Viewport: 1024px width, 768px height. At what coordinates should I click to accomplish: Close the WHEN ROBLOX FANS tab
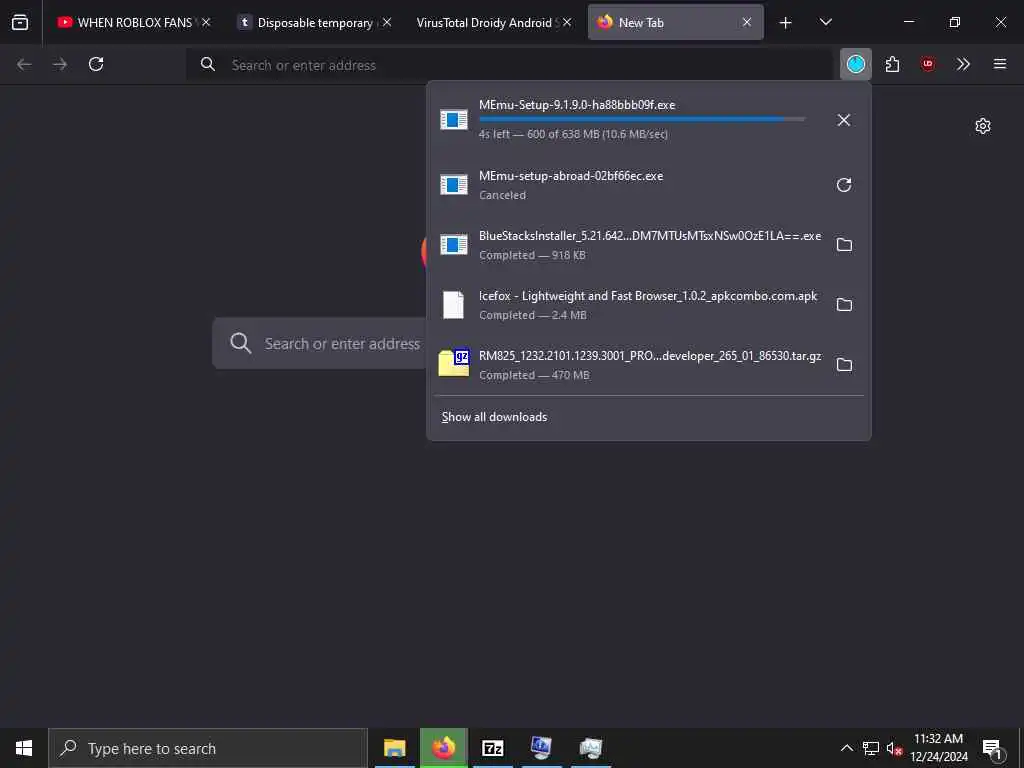click(x=206, y=22)
